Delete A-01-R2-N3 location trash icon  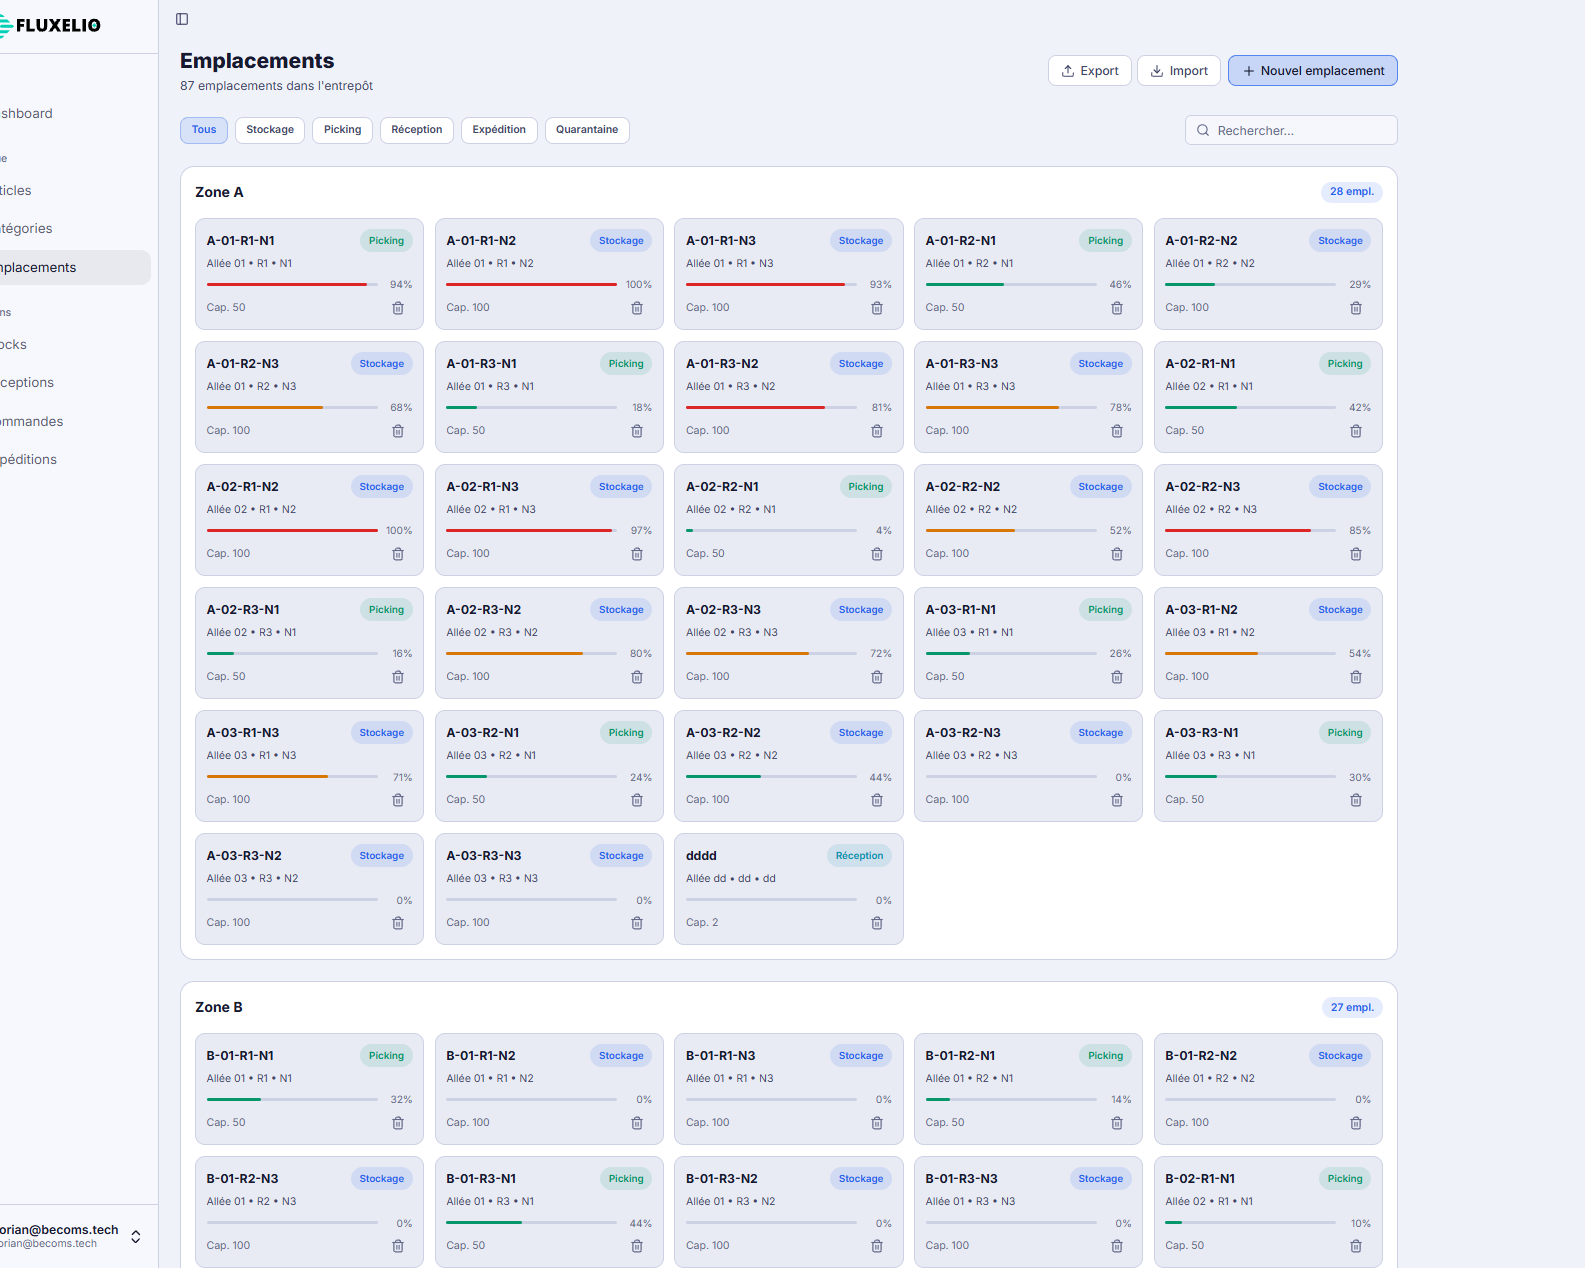tap(398, 431)
